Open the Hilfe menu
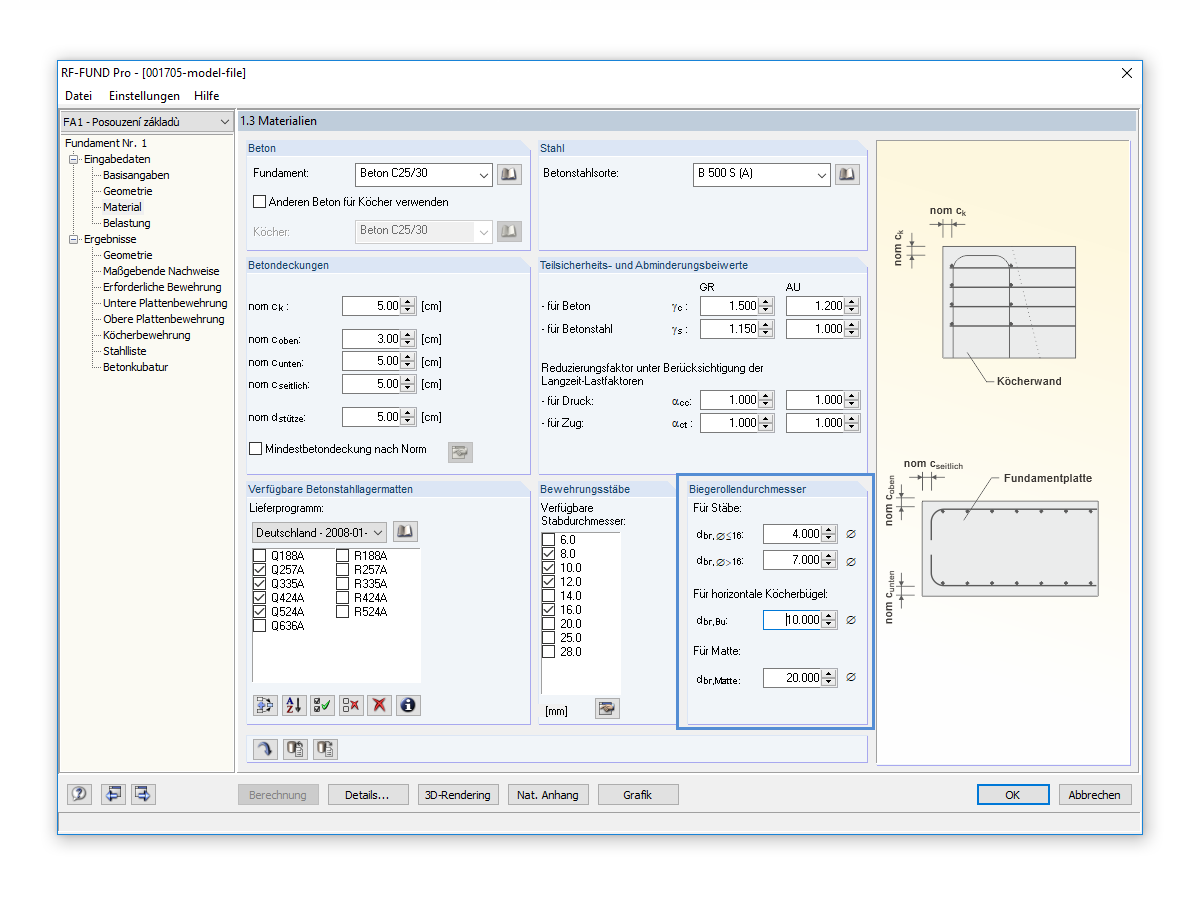Screen dimensions: 1200x900 pos(207,96)
